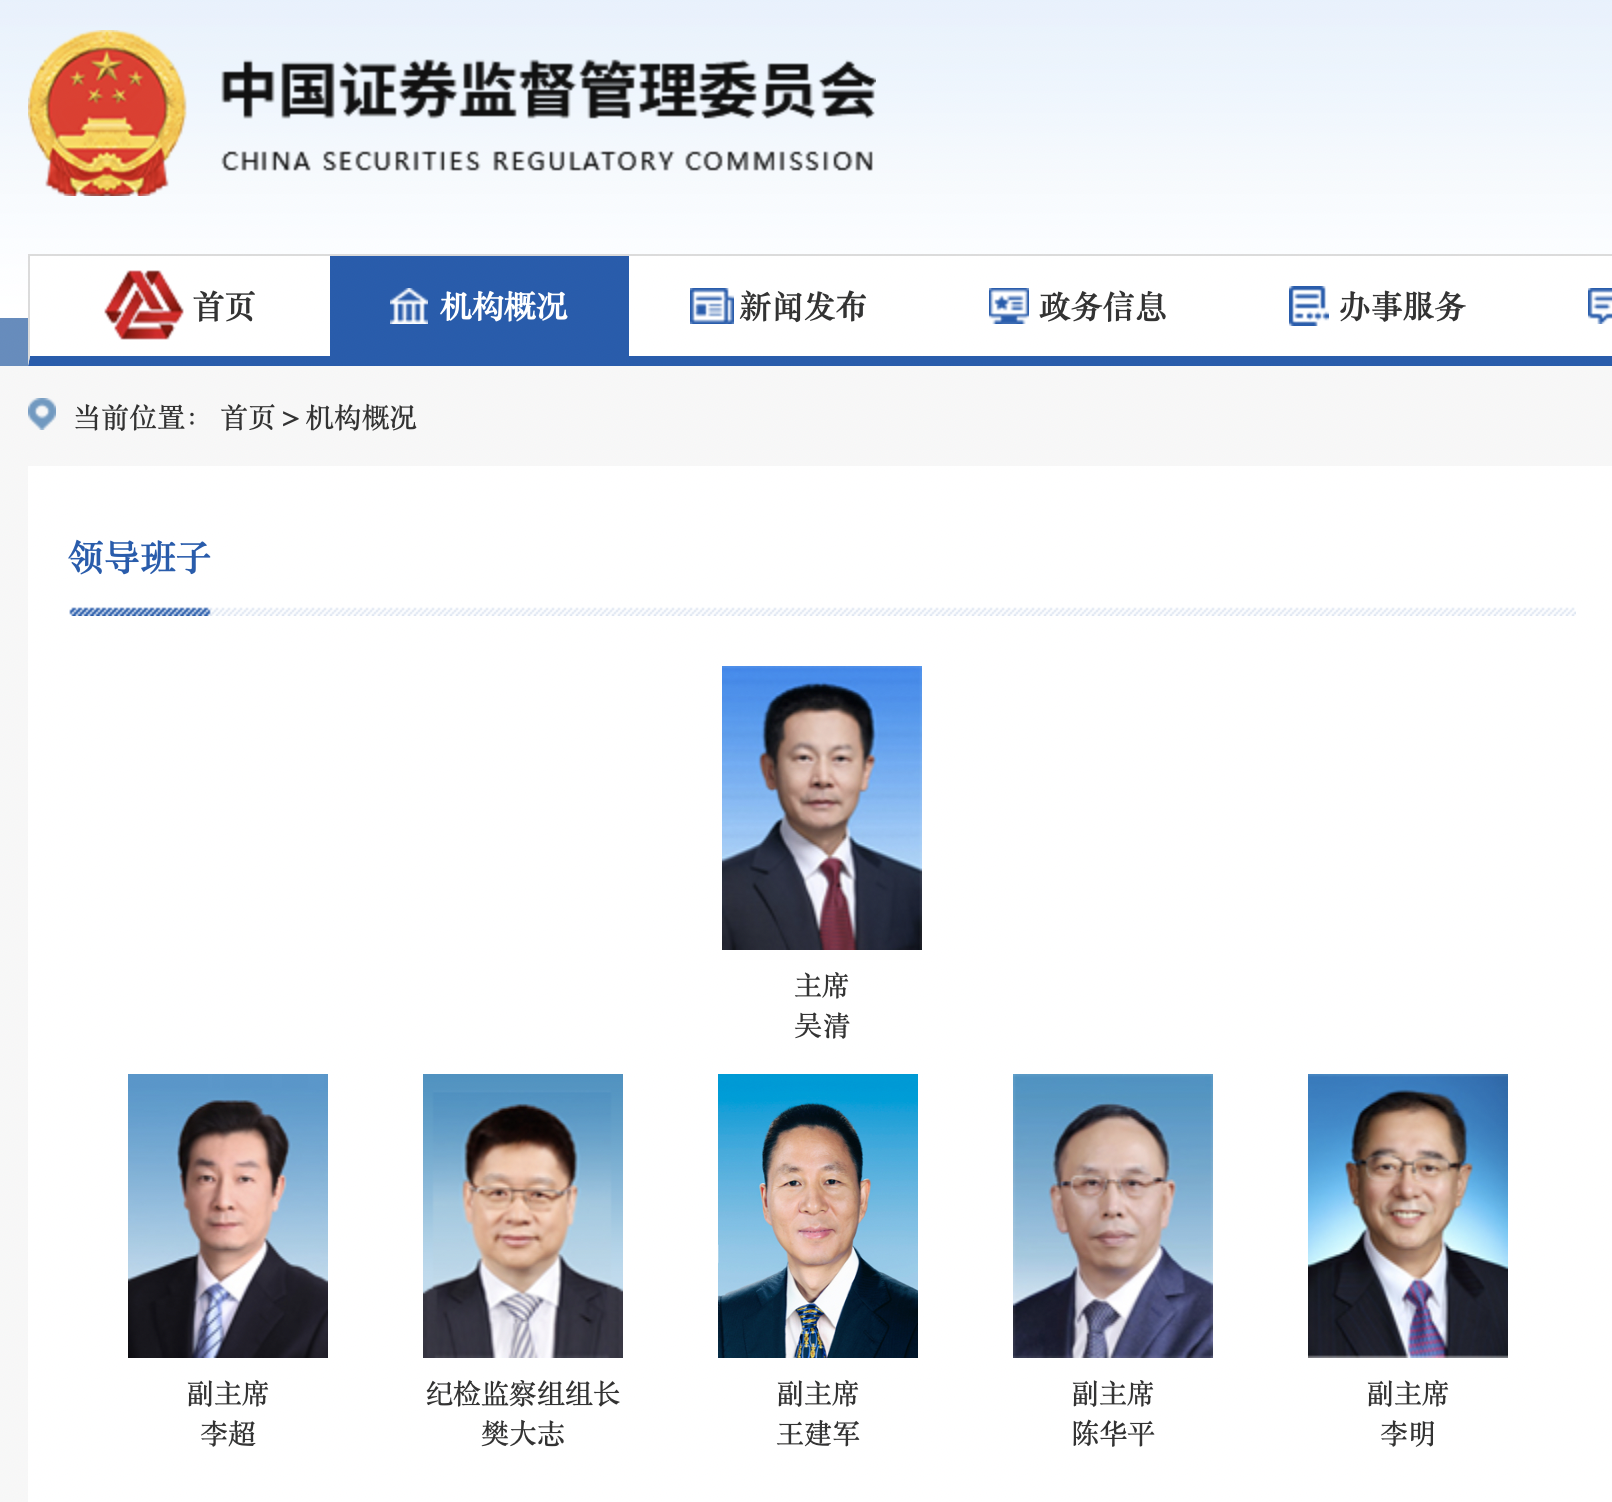Click the newspaper icon beside 新闻发布
The height and width of the screenshot is (1502, 1612).
711,306
